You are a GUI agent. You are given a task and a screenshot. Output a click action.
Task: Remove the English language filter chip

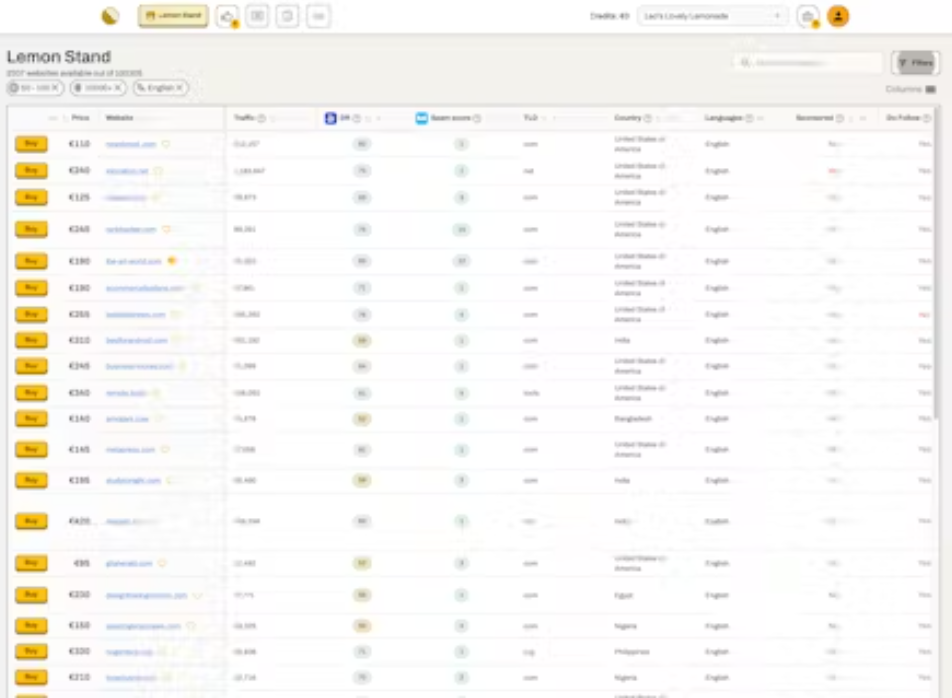click(x=180, y=88)
